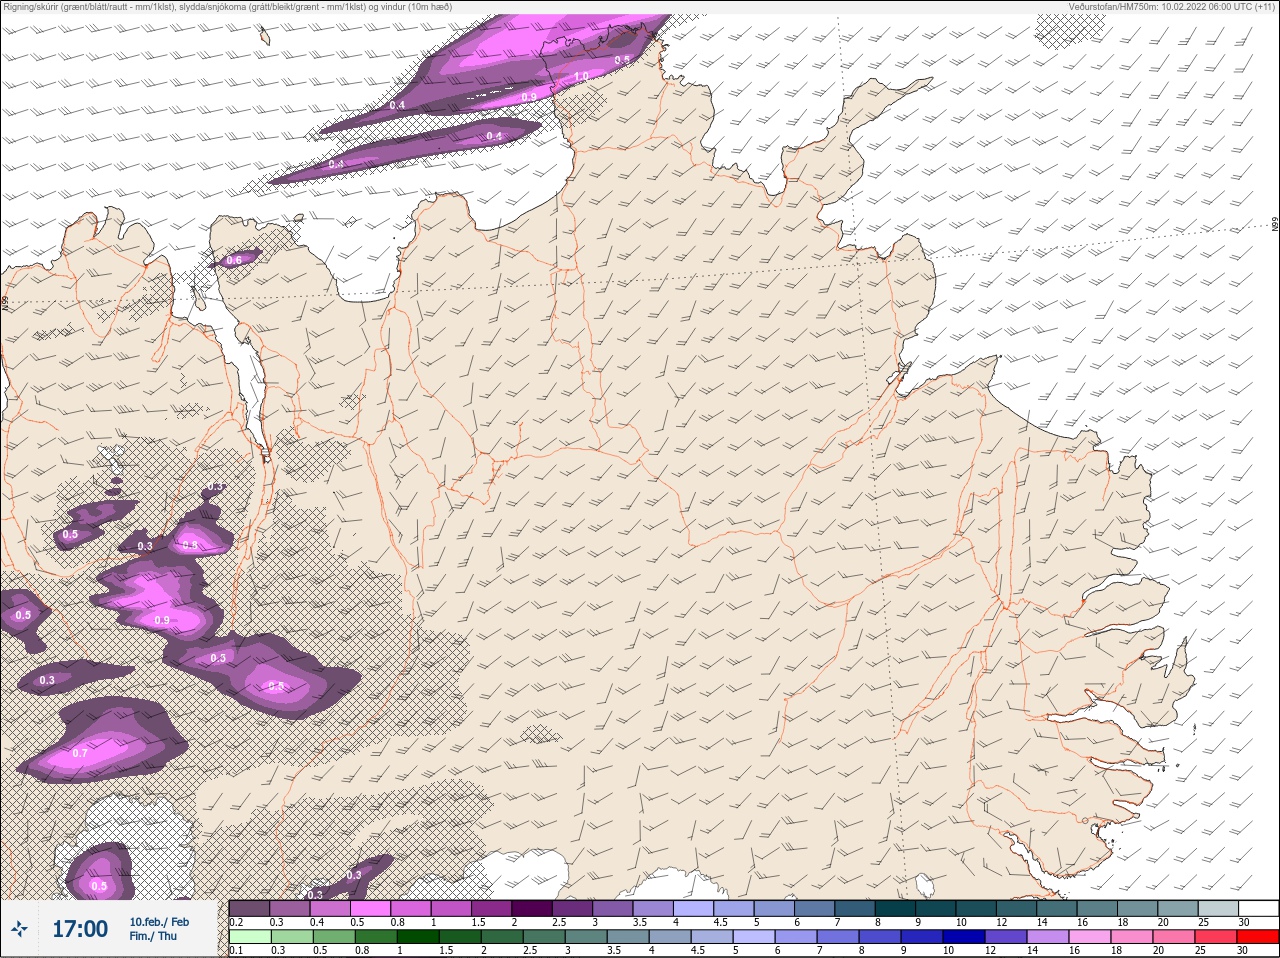Click the '0.7' precipitation value on the map
This screenshot has width=1280, height=958.
(80, 752)
